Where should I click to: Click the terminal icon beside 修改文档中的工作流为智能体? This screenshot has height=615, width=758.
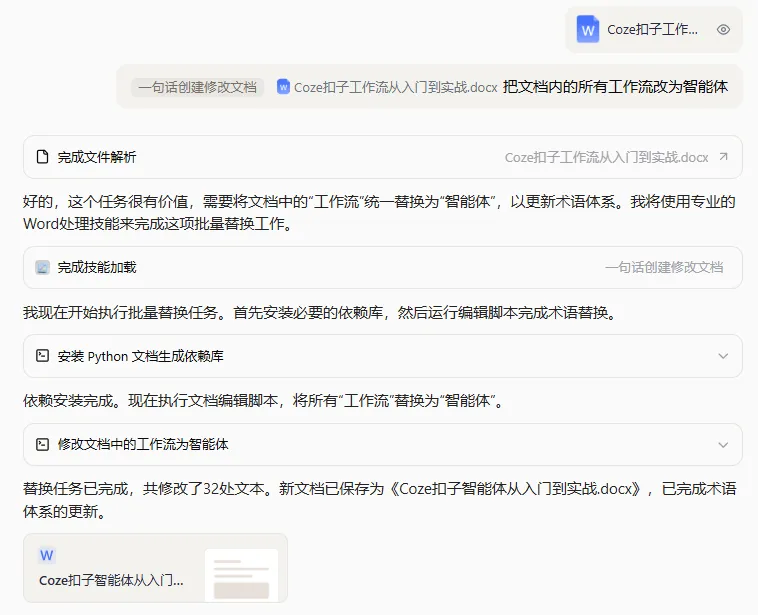pyautogui.click(x=43, y=444)
